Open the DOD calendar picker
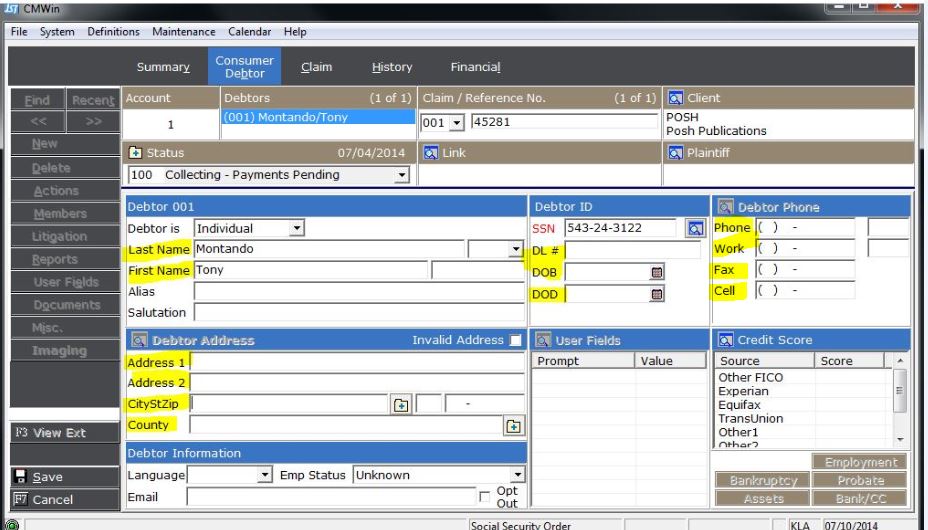Viewport: 928px width, 530px height. 657,294
